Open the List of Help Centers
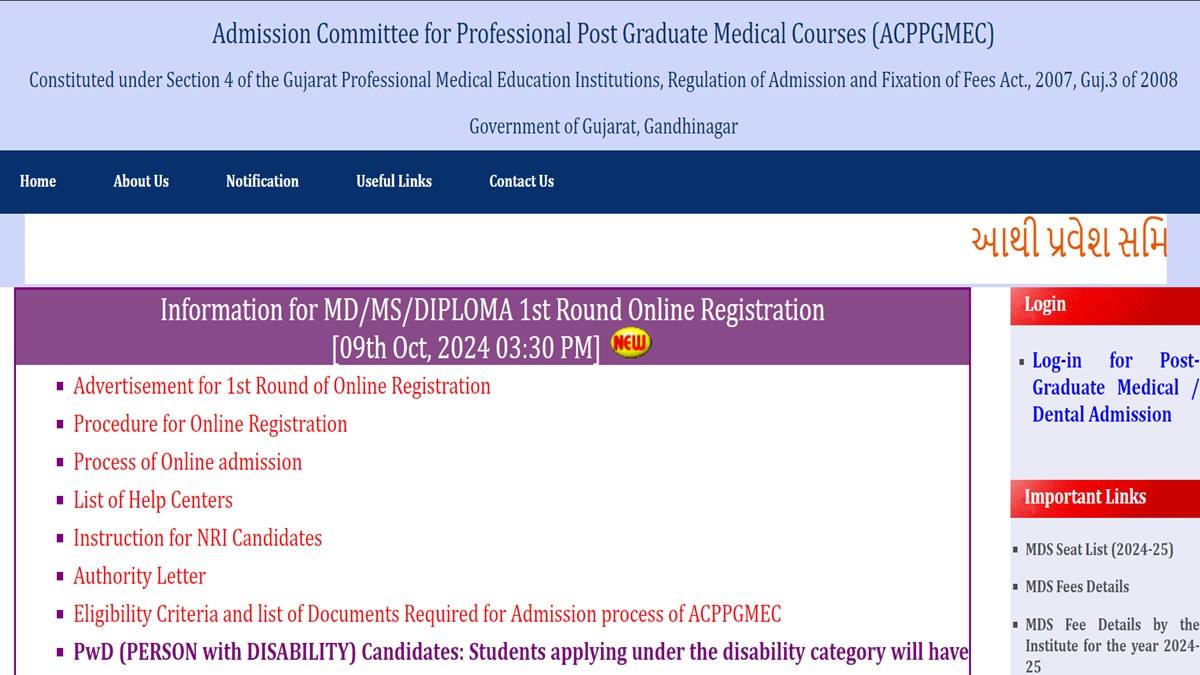 point(153,500)
